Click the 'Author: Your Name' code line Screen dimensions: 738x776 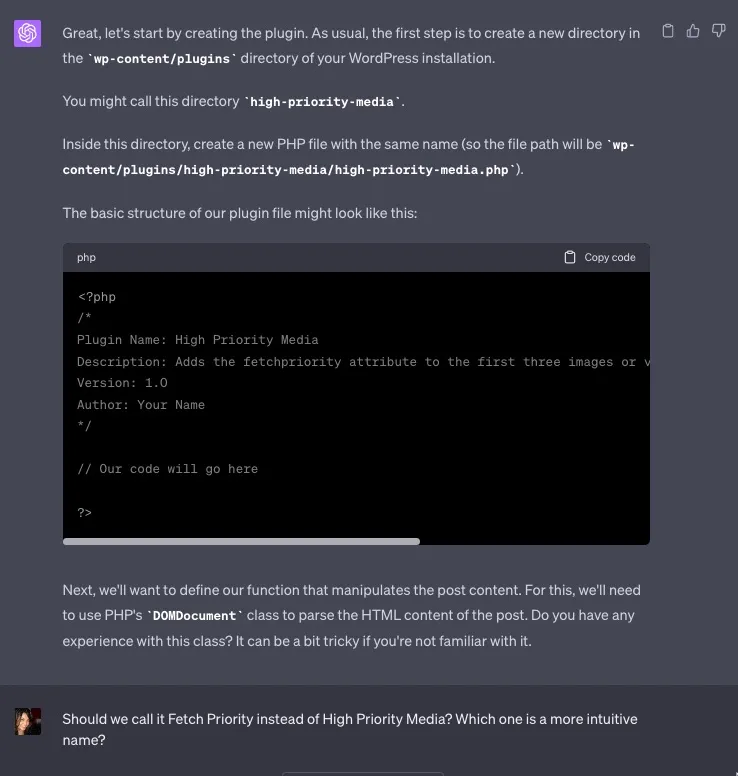(141, 405)
